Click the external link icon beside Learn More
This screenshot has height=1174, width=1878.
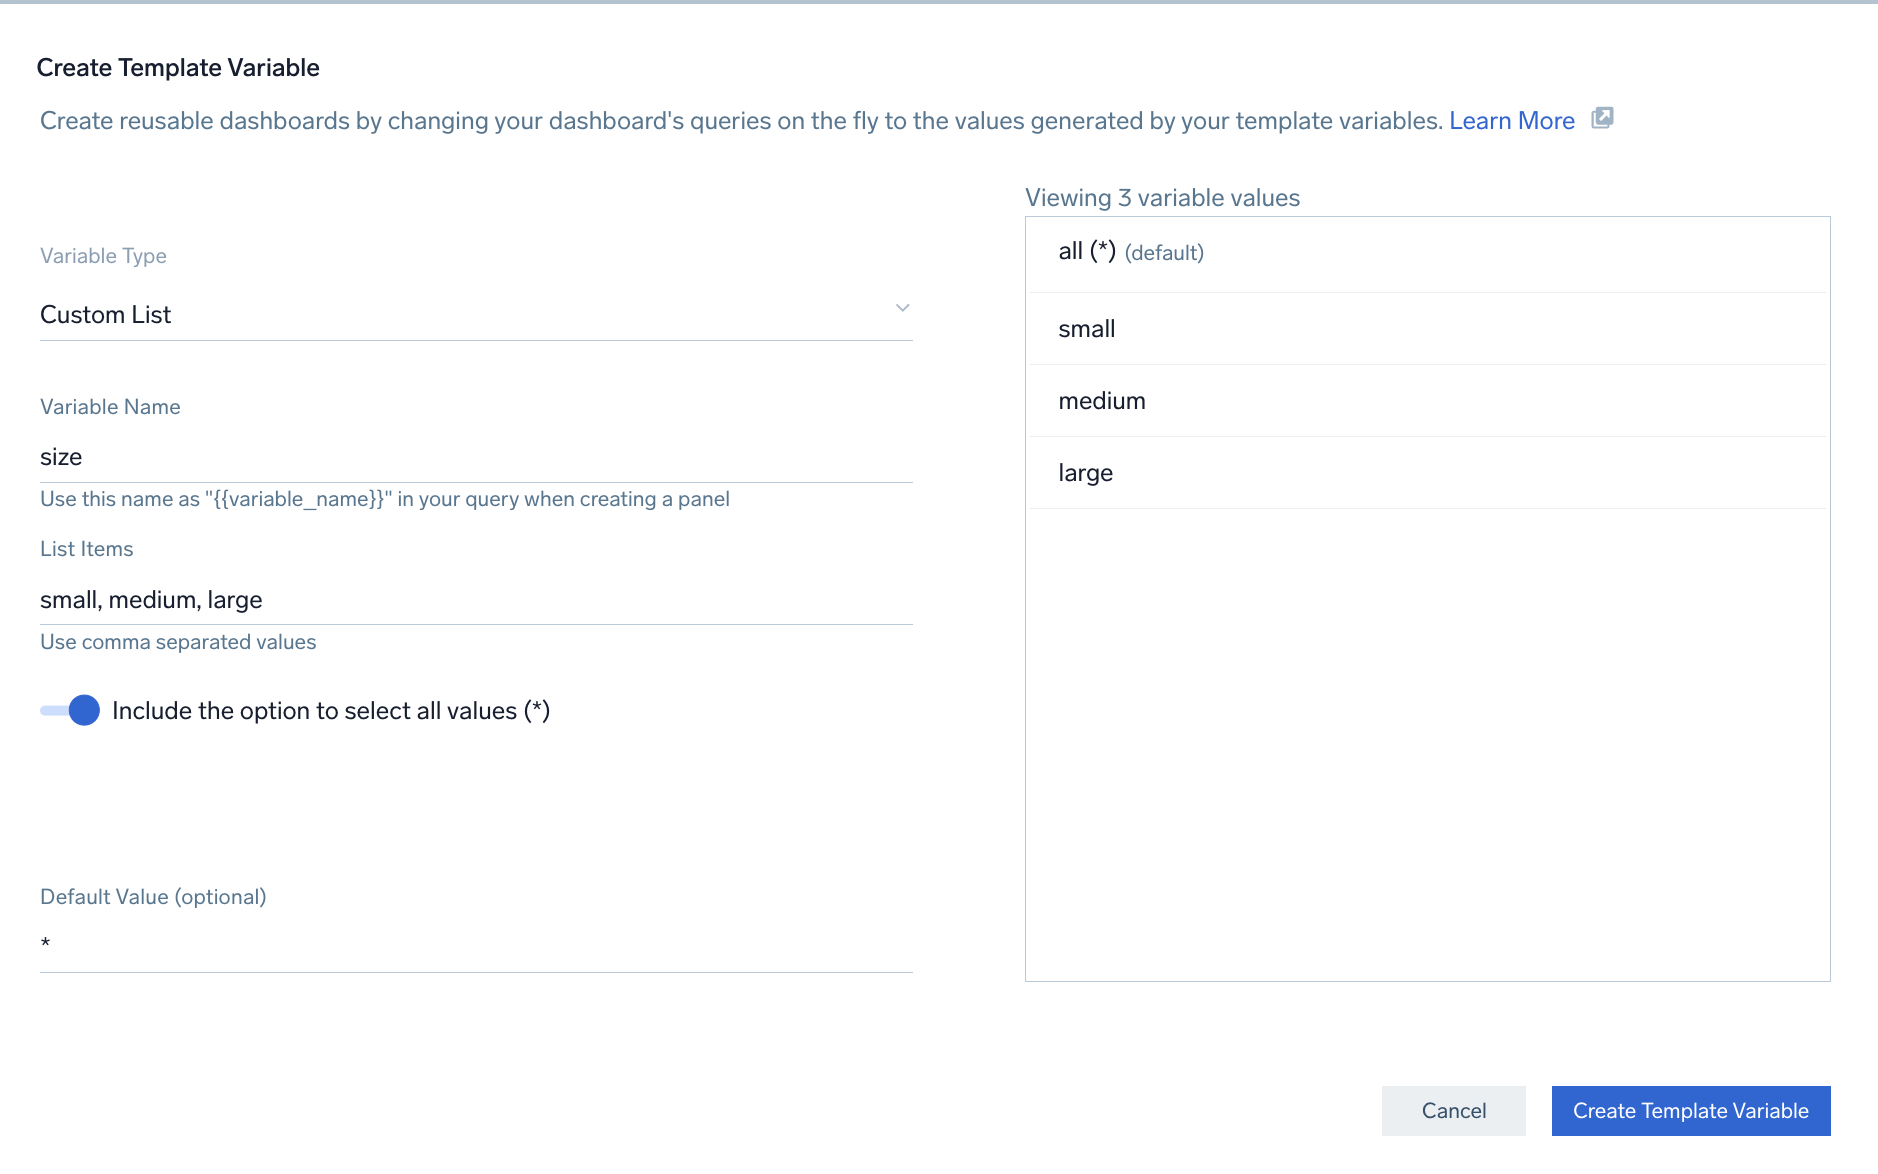click(1602, 118)
